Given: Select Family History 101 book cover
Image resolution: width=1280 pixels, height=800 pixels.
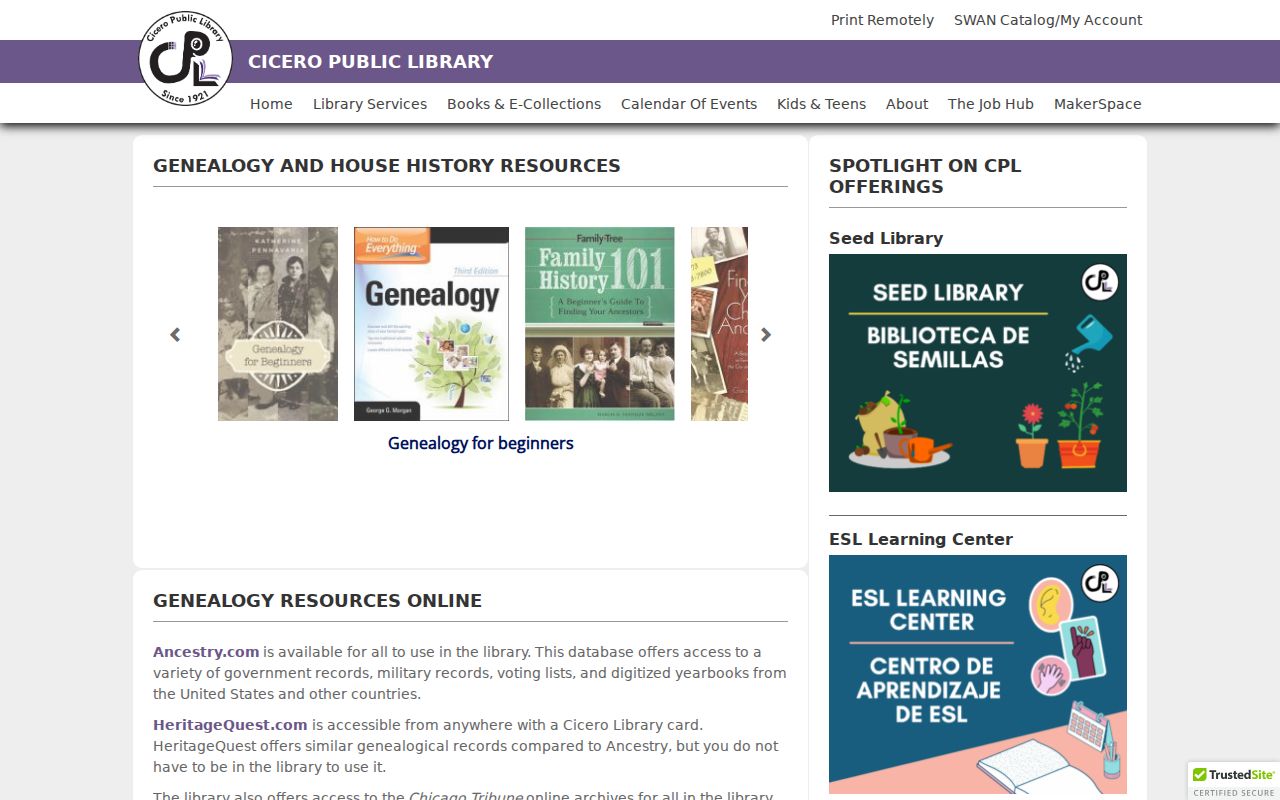Looking at the screenshot, I should click(x=600, y=324).
